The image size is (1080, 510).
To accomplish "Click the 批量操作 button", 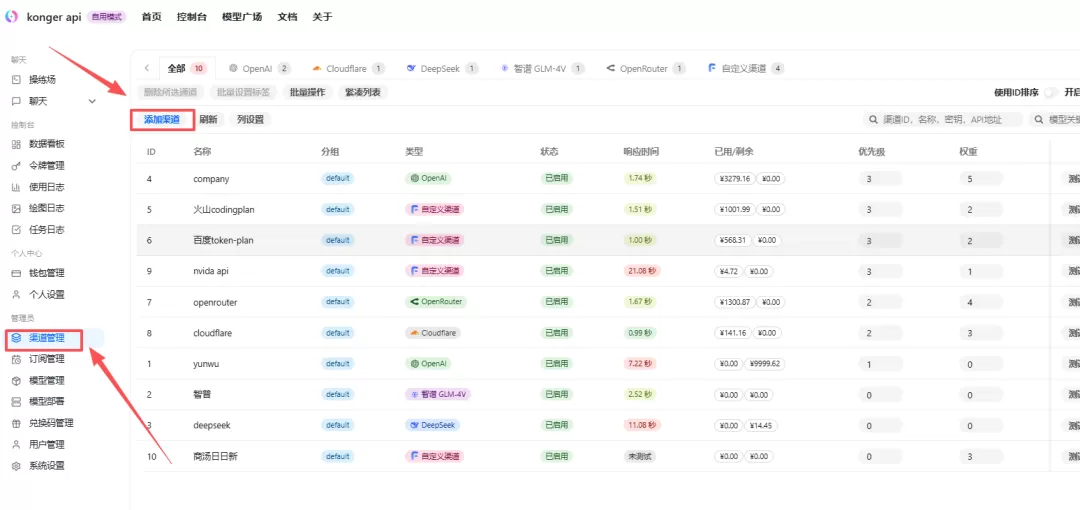I will click(x=307, y=92).
